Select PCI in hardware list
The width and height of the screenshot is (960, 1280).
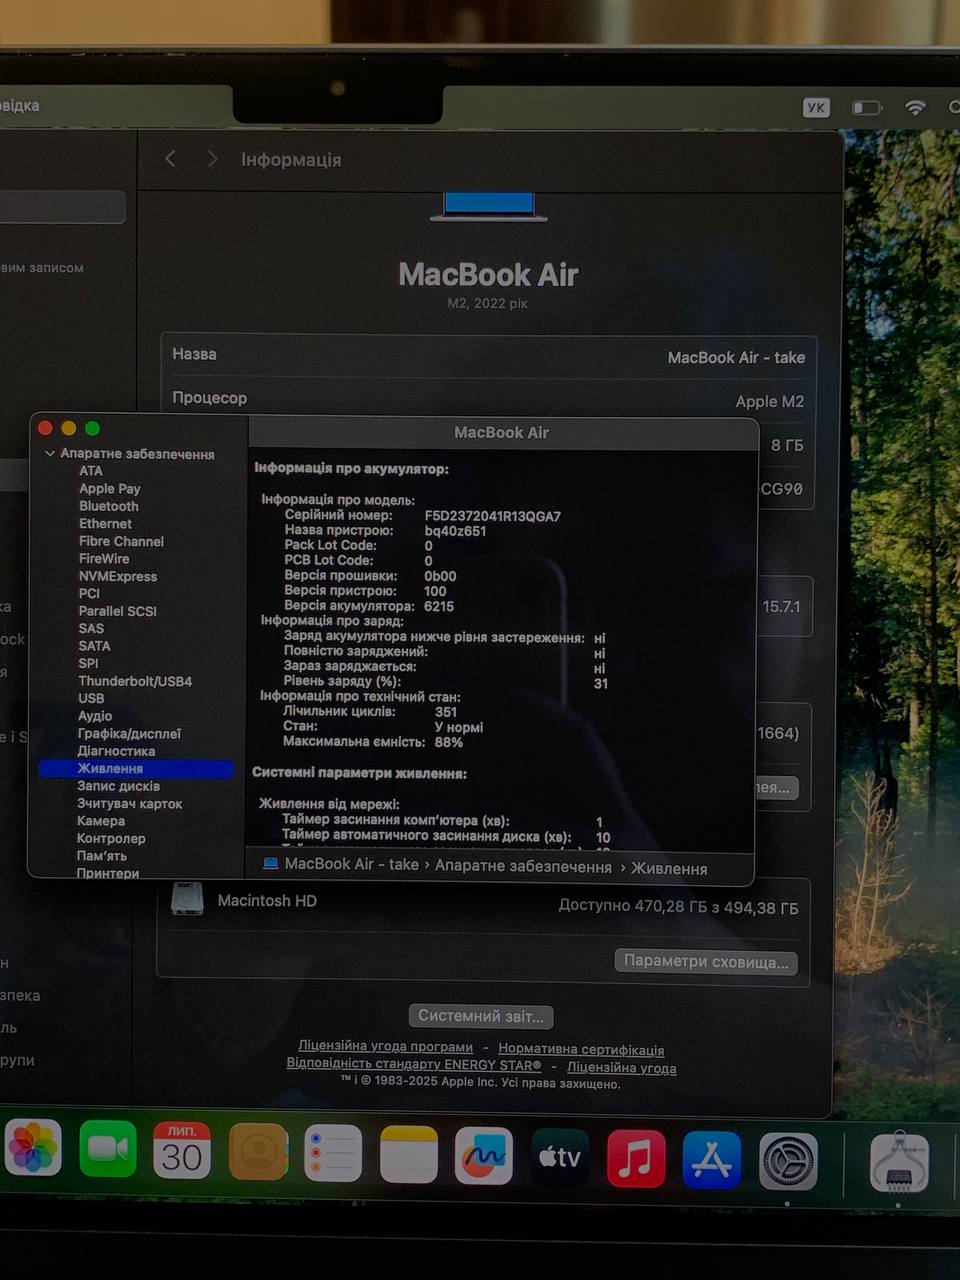[x=90, y=593]
